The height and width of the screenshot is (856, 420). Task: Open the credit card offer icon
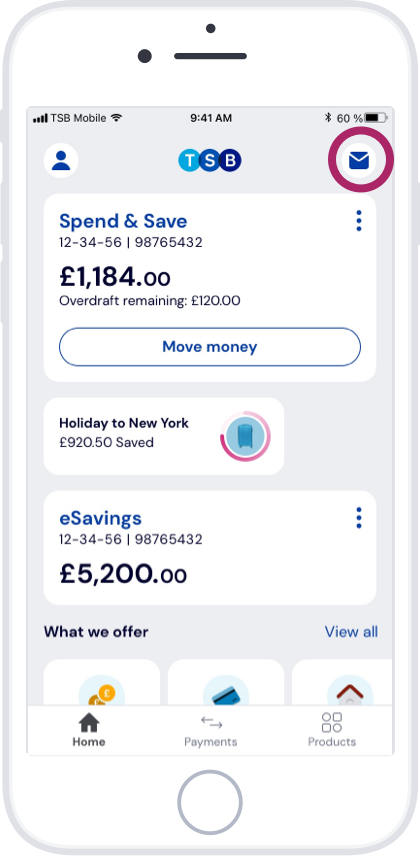(226, 690)
